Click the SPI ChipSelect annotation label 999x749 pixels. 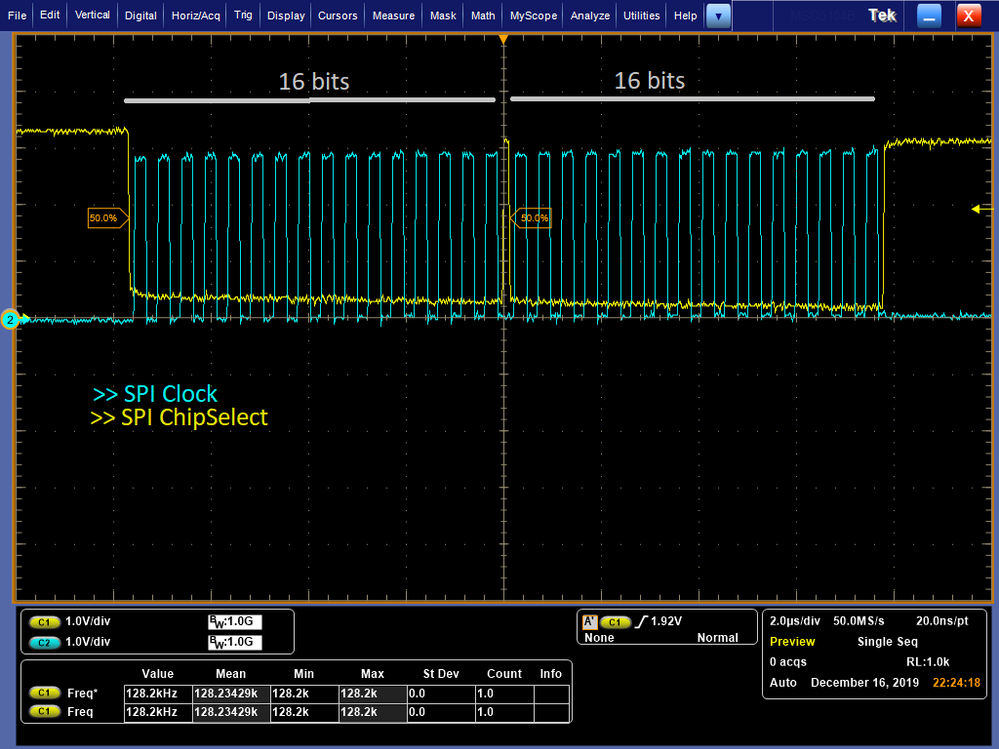click(179, 417)
